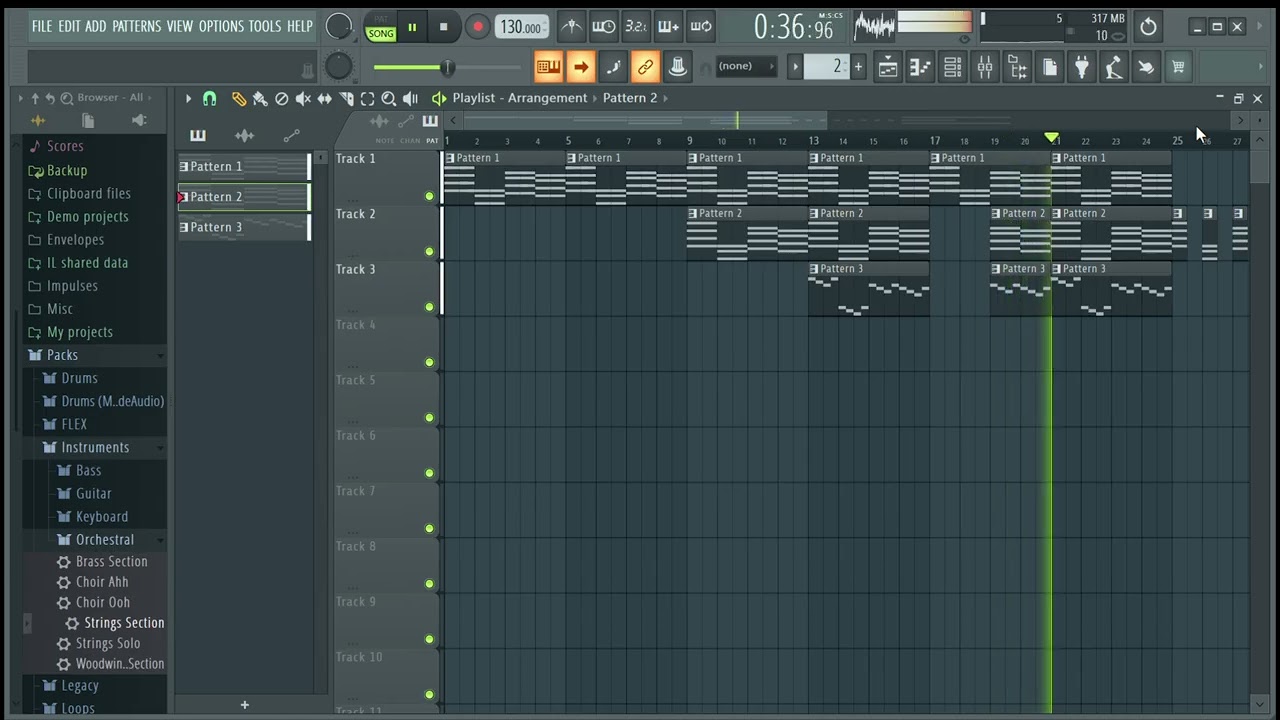Click the tempo display 130.000

[521, 27]
